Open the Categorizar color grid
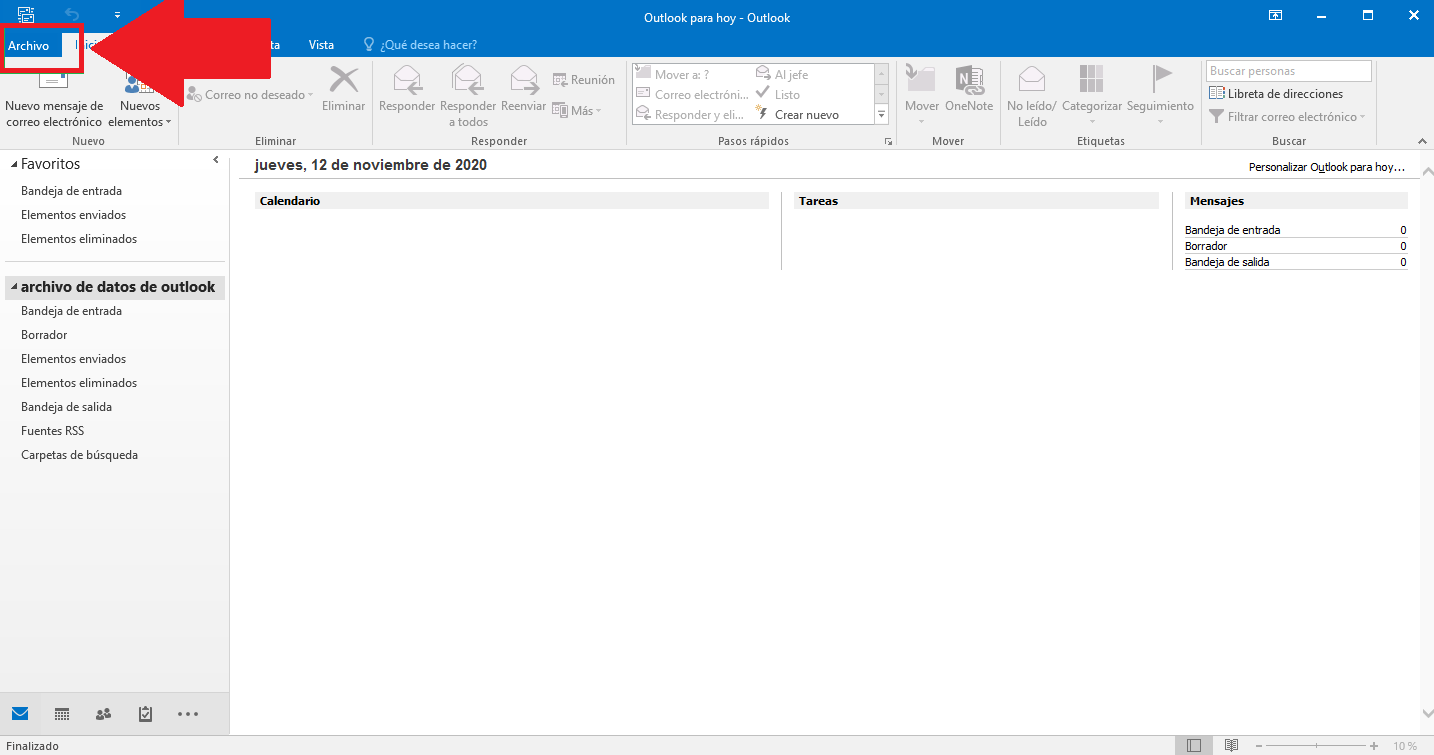The image size is (1434, 755). point(1091,80)
